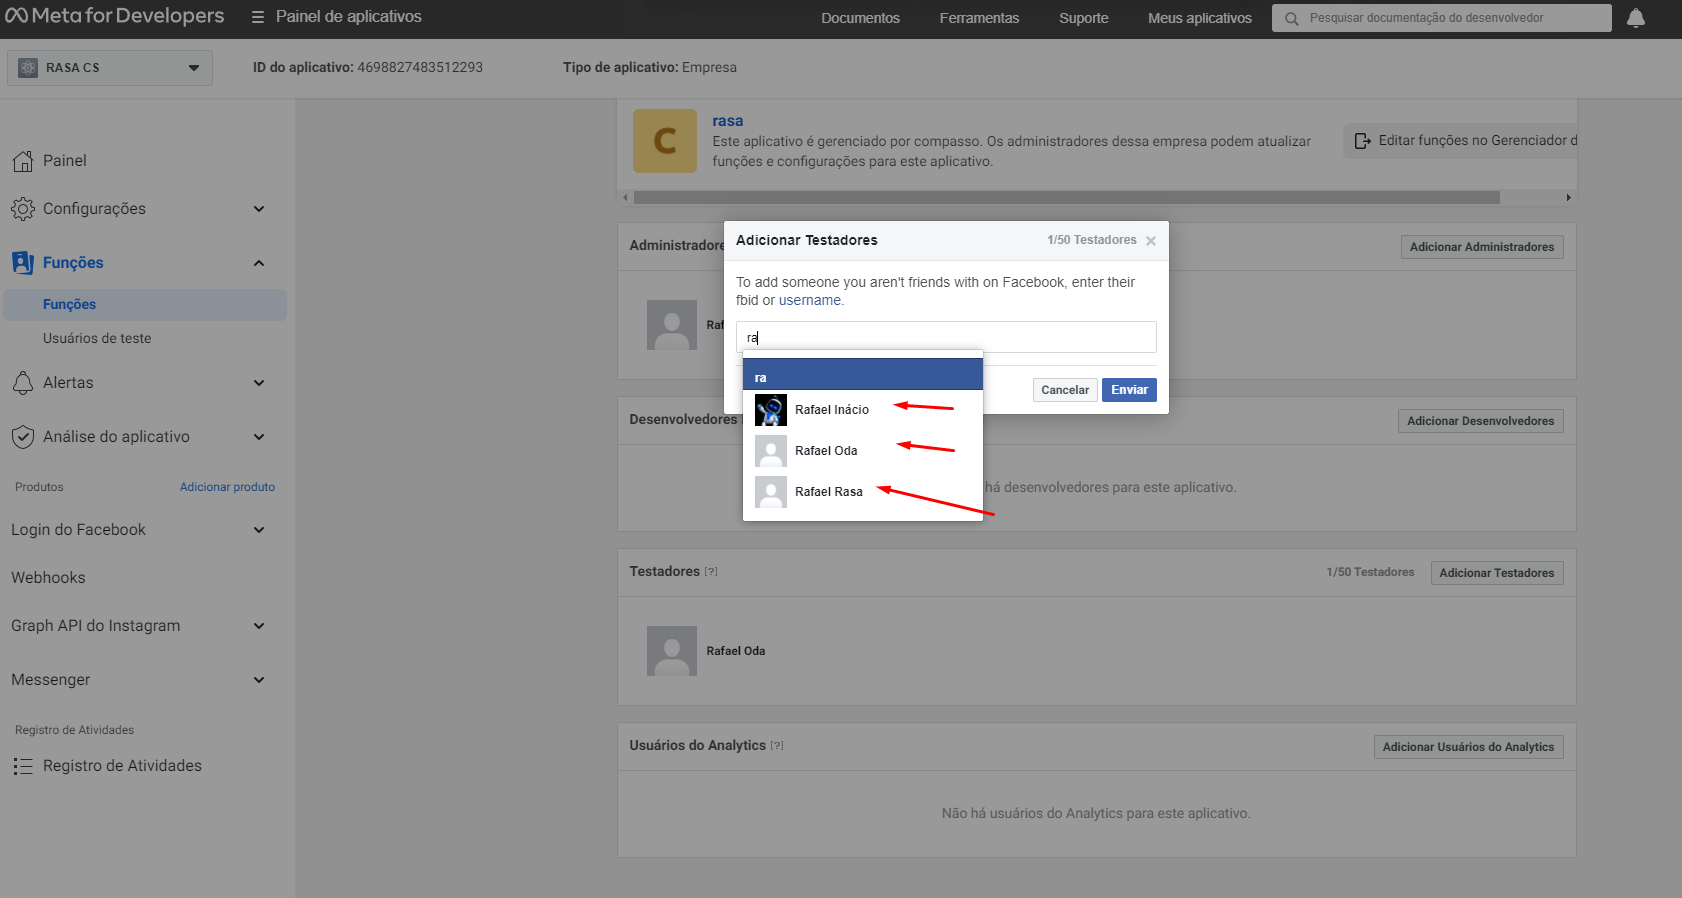This screenshot has width=1682, height=898.
Task: Click Adicionar Desenvolvedores button
Action: click(1480, 421)
